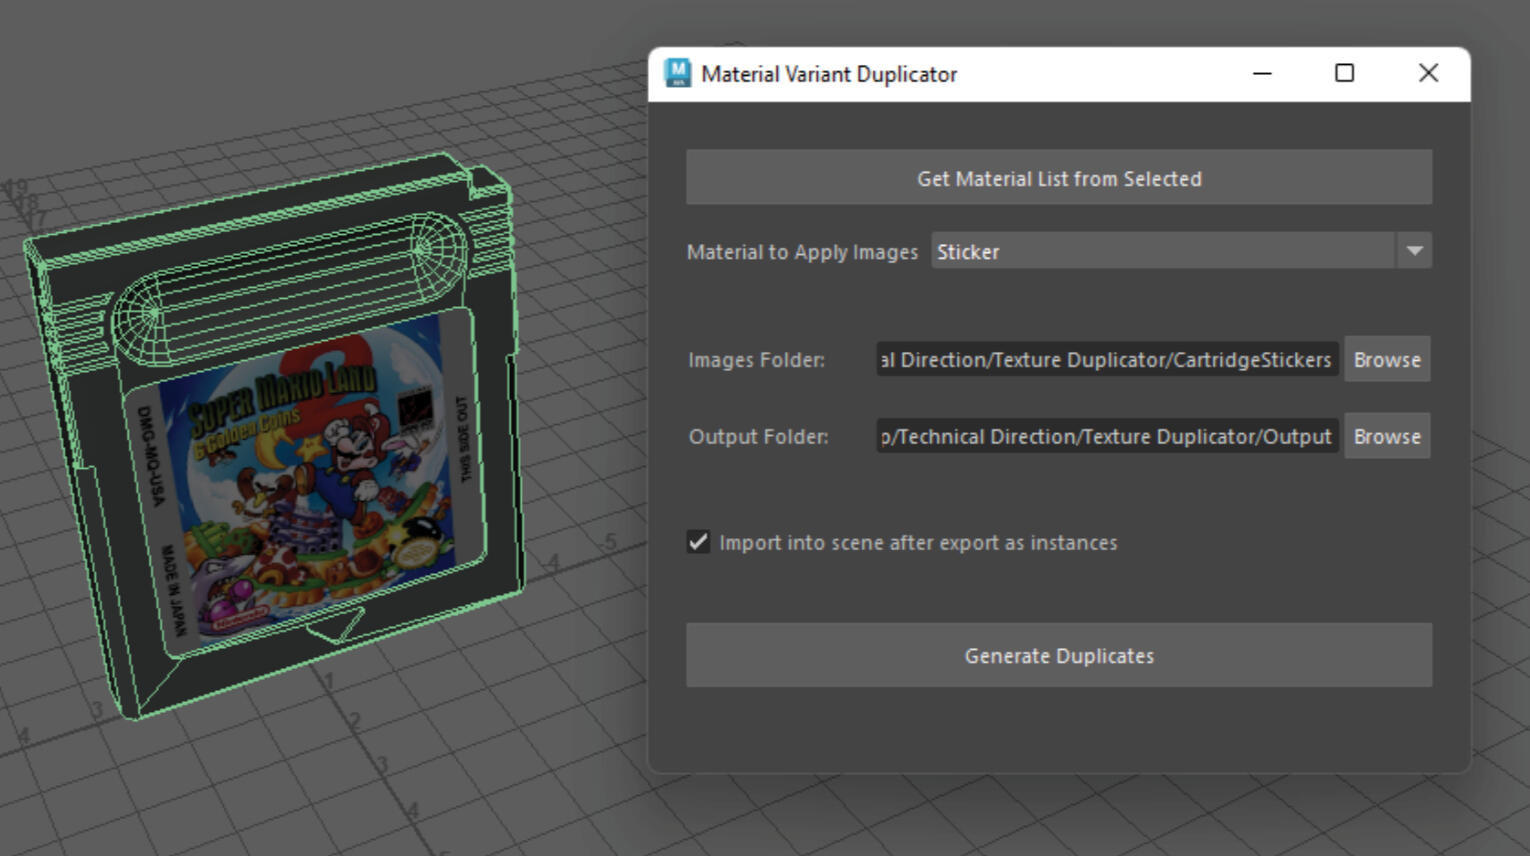This screenshot has height=856, width=1530.
Task: Minimize the Material Variant Duplicator window
Action: click(1262, 73)
